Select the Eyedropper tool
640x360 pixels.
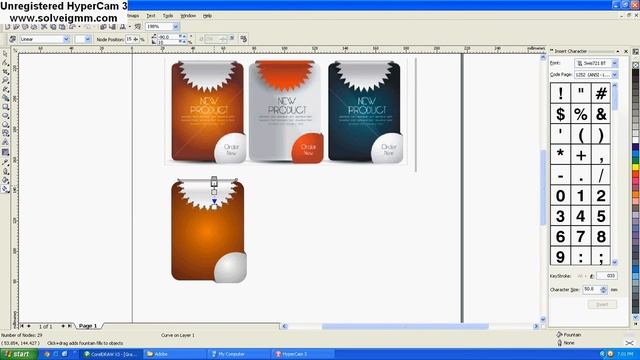[5, 162]
